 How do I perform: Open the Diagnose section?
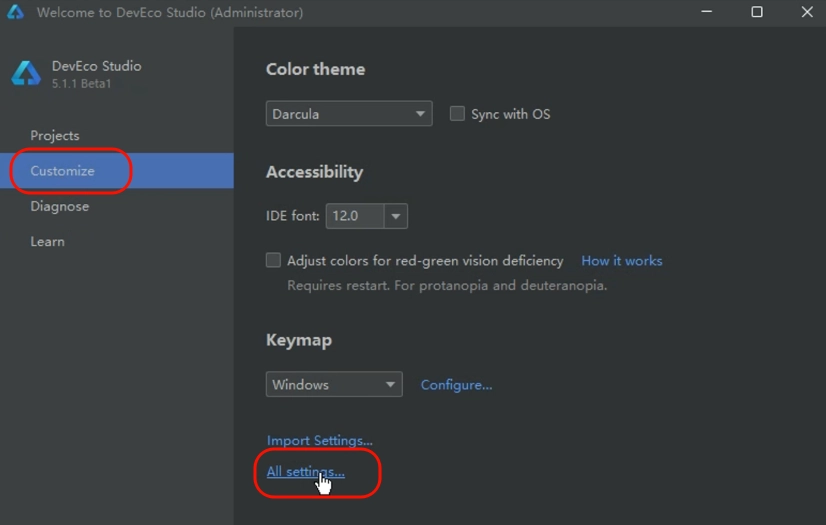click(x=60, y=206)
